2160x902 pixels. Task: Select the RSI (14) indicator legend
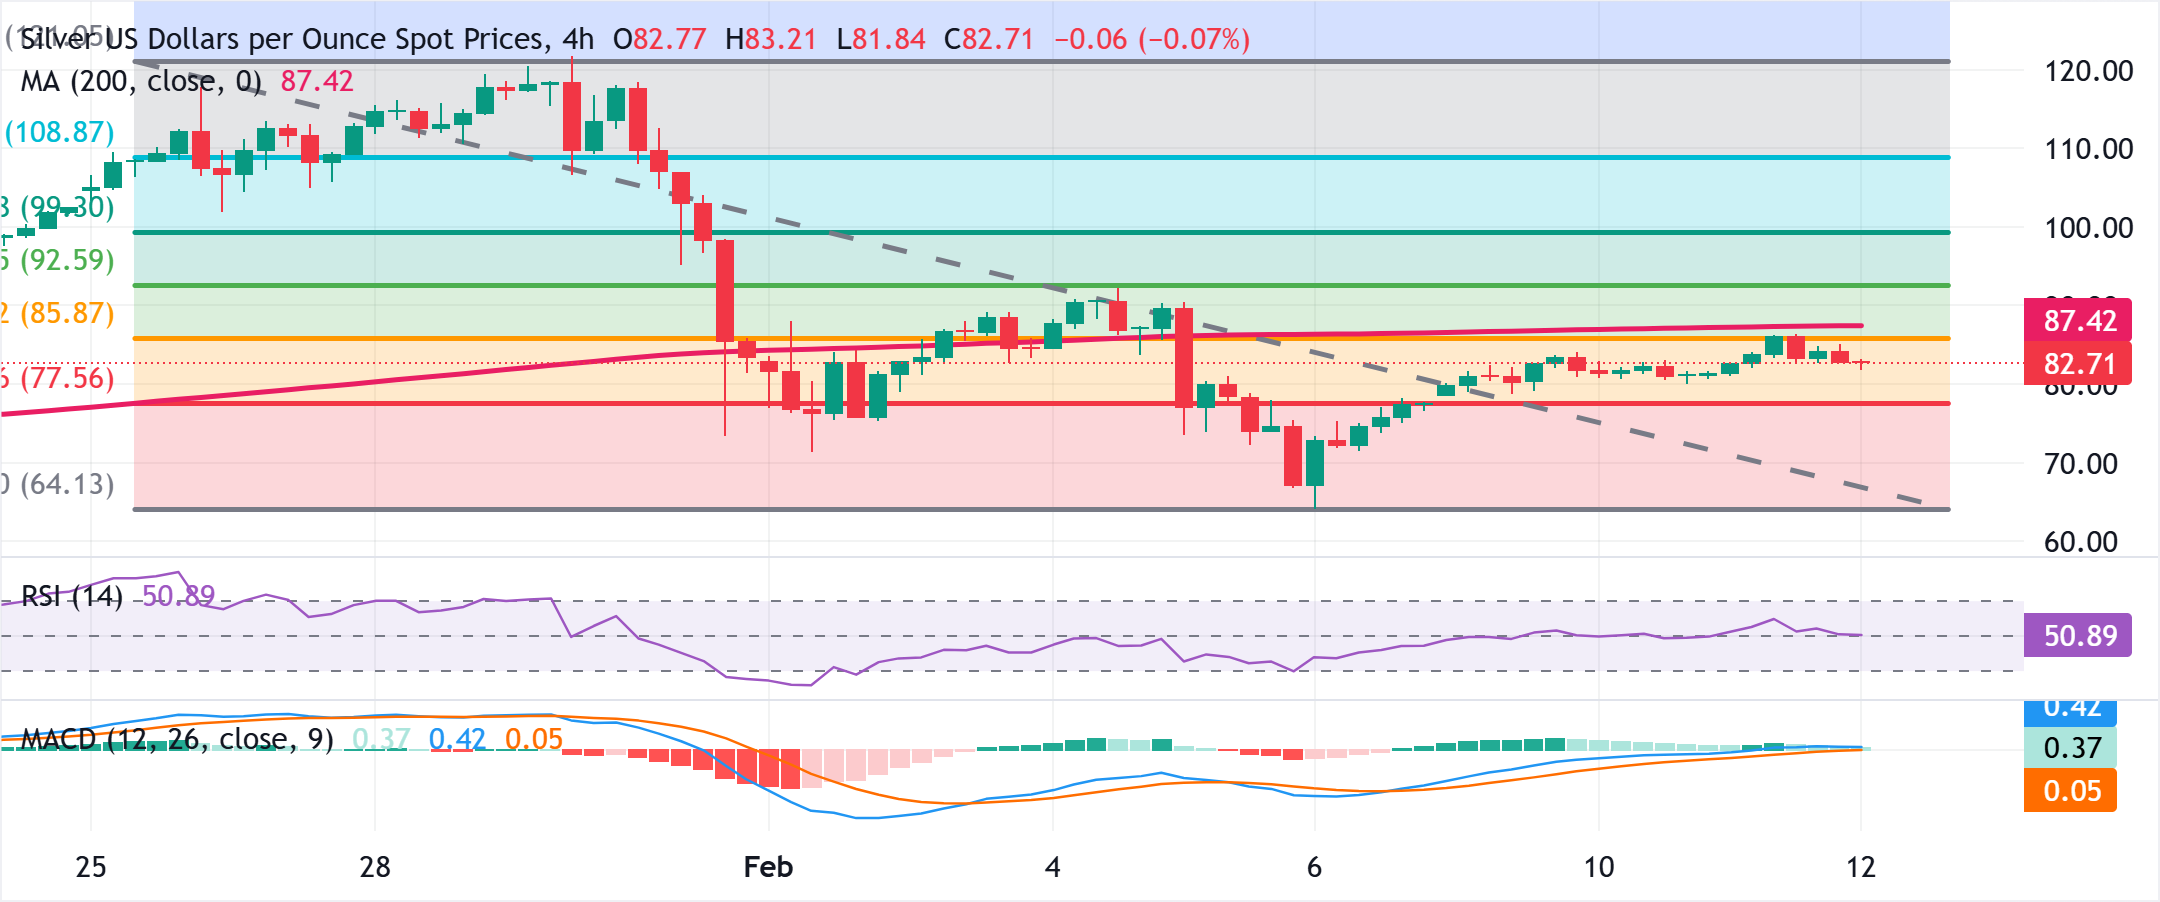[x=72, y=597]
